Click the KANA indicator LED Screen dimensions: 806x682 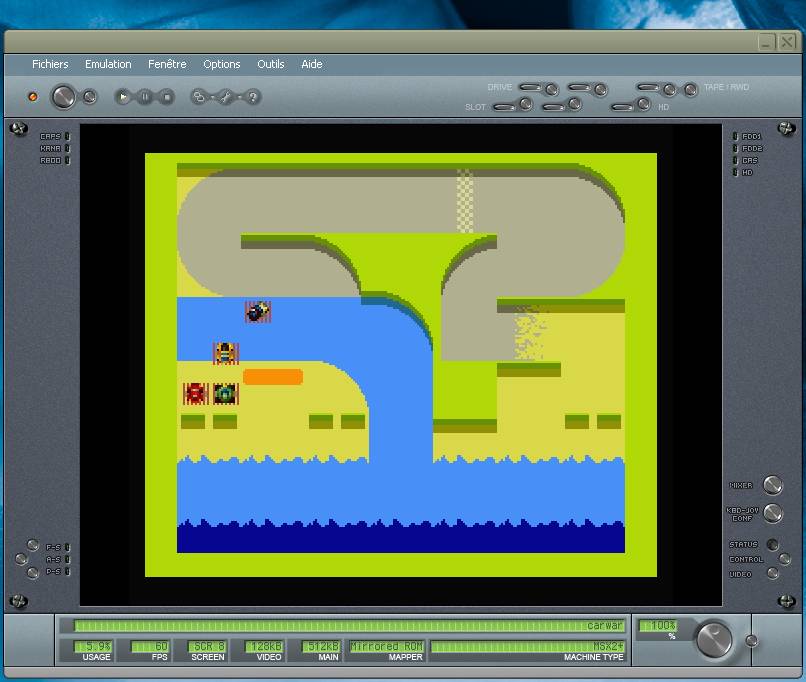pyautogui.click(x=67, y=149)
